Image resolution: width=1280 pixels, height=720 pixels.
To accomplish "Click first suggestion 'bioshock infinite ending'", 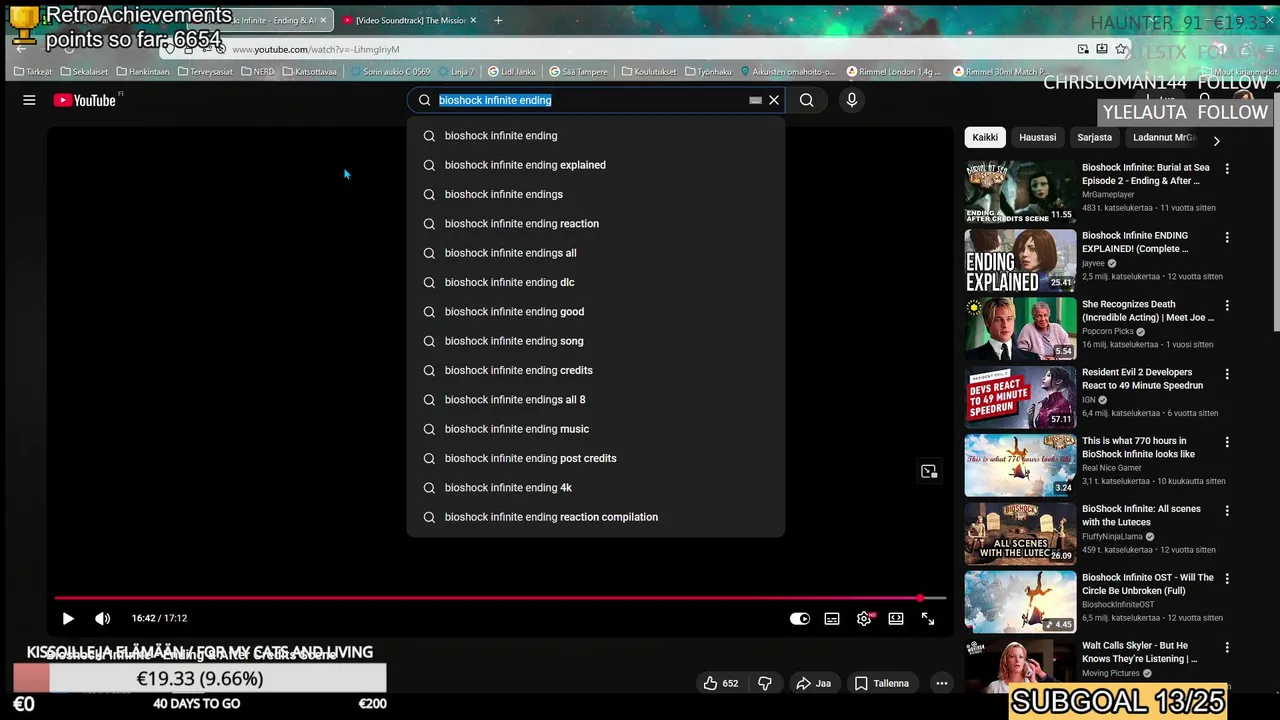I will (x=596, y=136).
